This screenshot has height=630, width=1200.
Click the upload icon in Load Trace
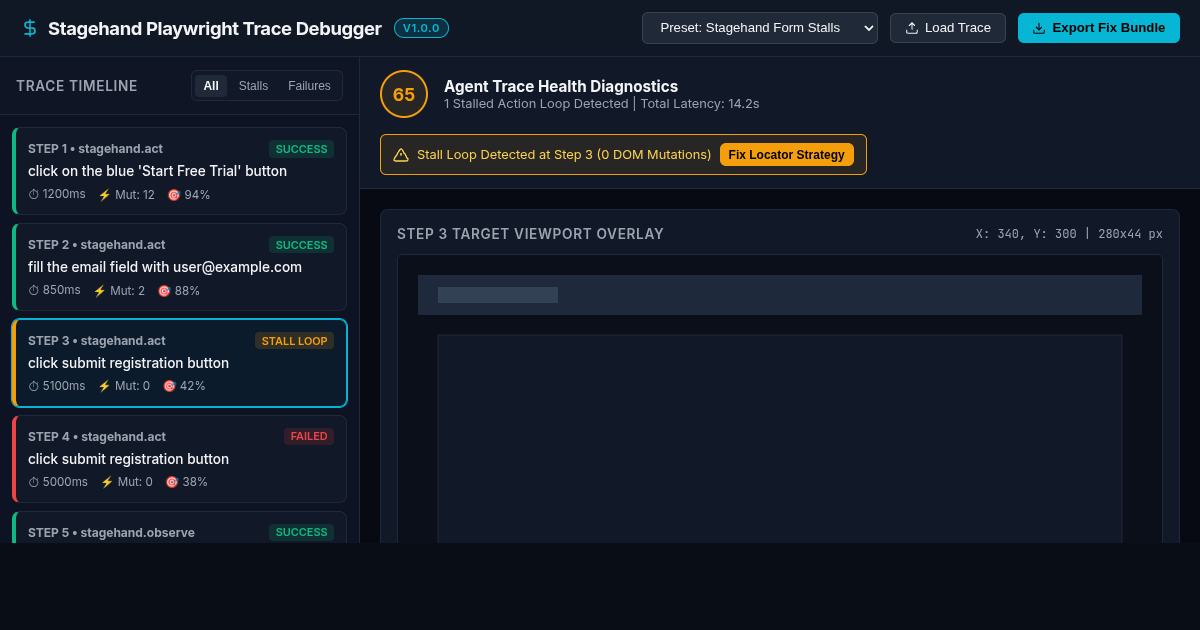coord(912,28)
